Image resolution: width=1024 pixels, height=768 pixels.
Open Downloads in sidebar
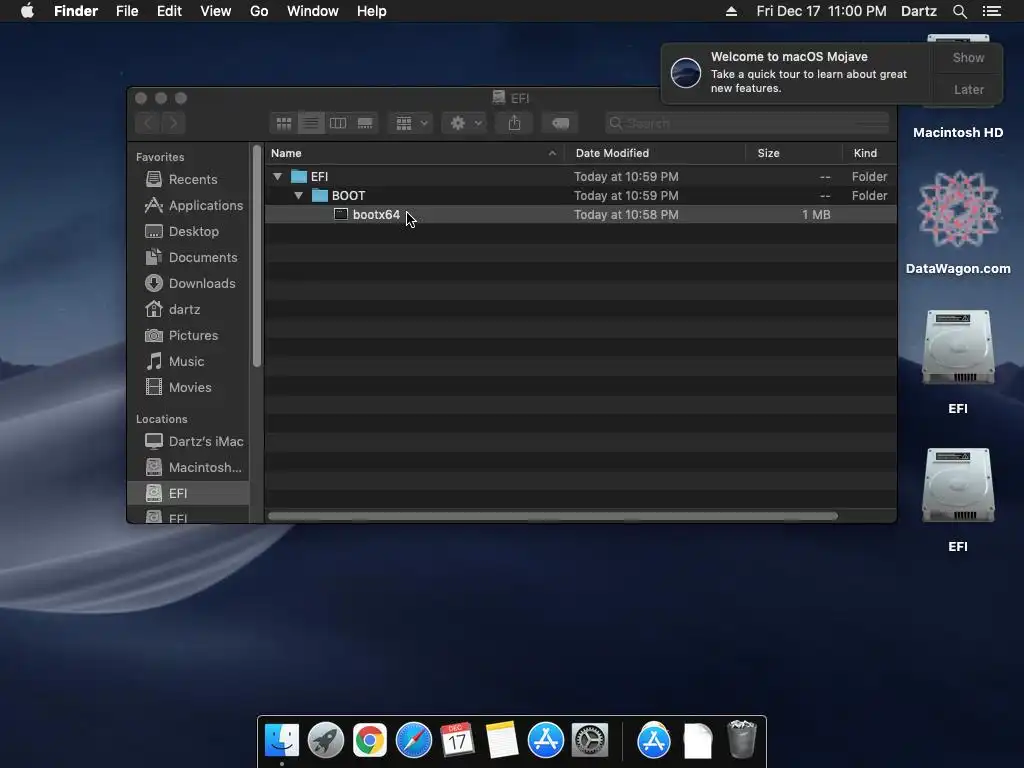[189, 283]
